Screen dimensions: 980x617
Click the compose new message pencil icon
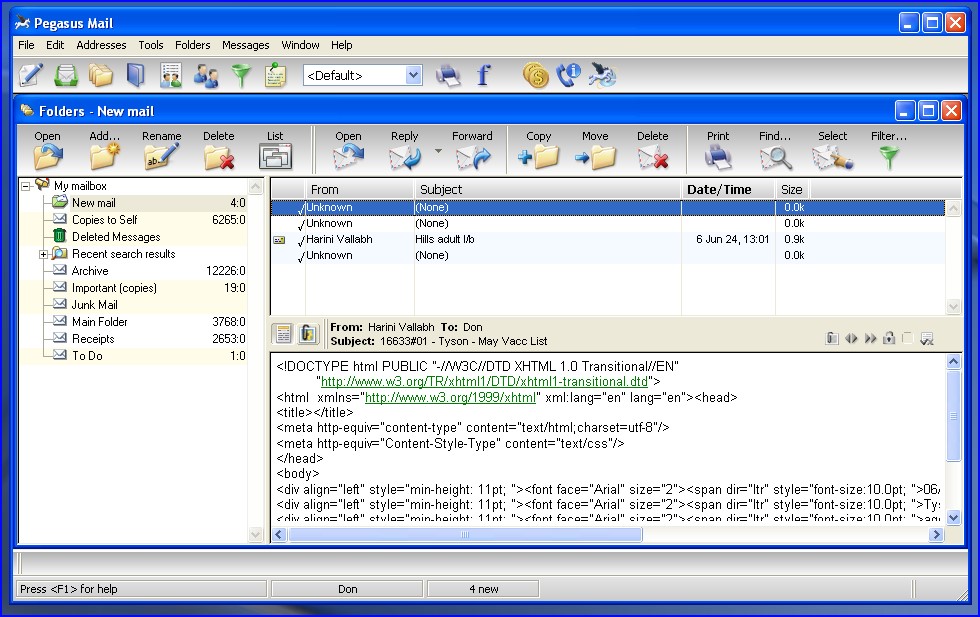(x=31, y=75)
